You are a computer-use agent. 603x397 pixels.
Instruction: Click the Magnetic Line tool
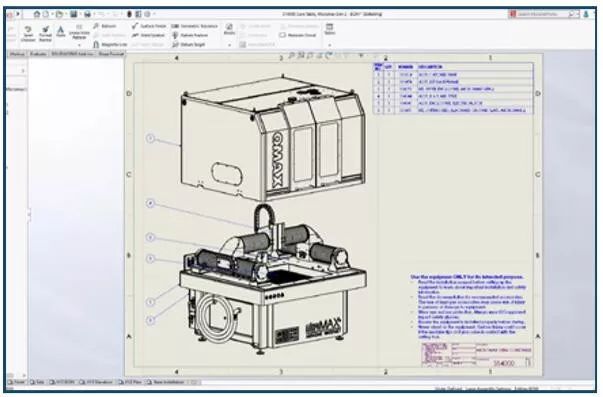[x=110, y=45]
